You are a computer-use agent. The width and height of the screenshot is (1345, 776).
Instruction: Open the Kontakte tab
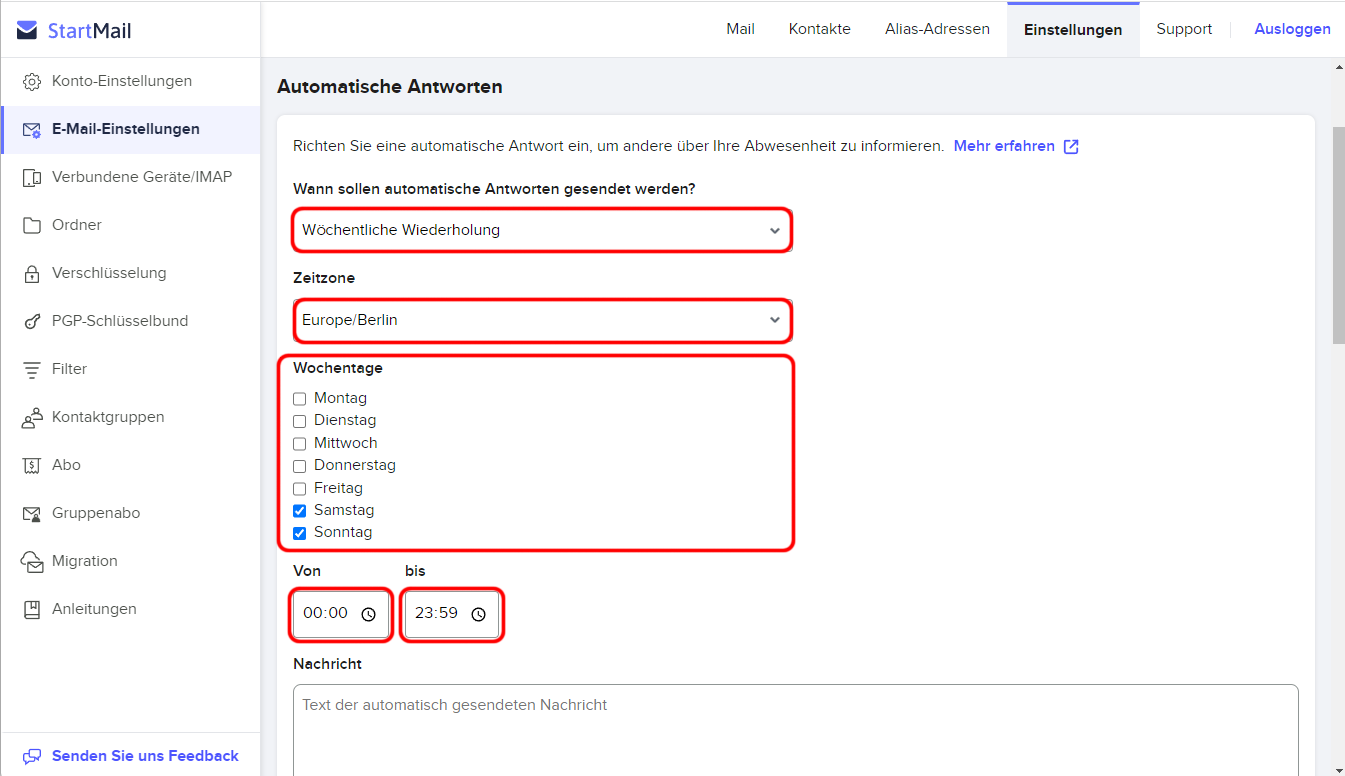(820, 29)
